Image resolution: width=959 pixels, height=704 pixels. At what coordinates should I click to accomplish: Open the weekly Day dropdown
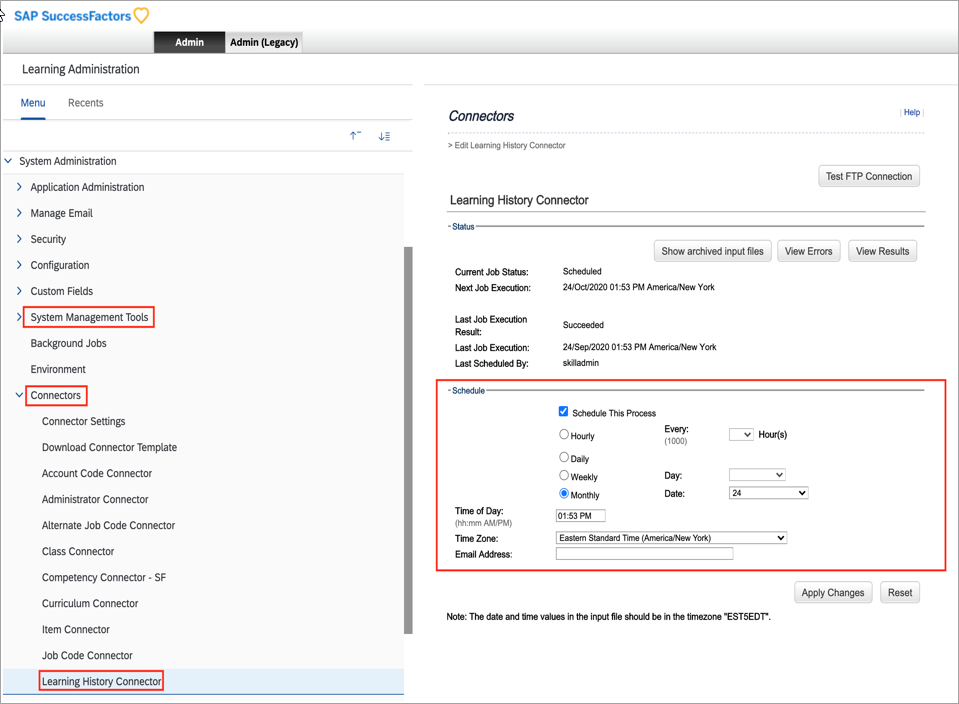[757, 475]
